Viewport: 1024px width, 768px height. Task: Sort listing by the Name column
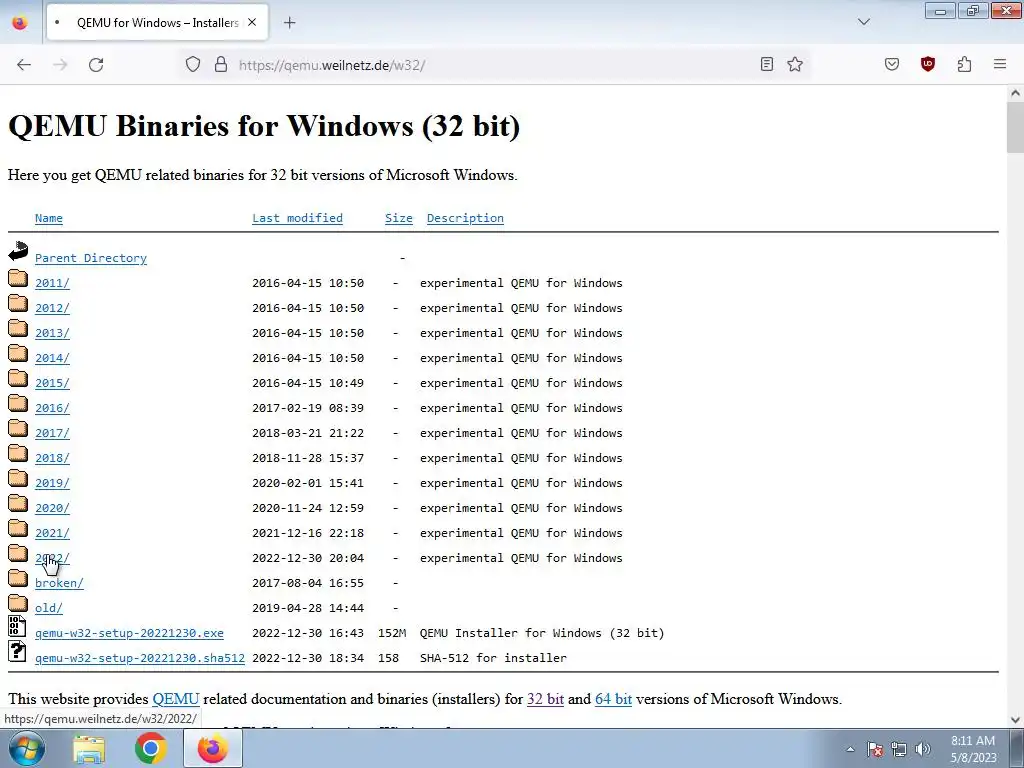point(49,218)
